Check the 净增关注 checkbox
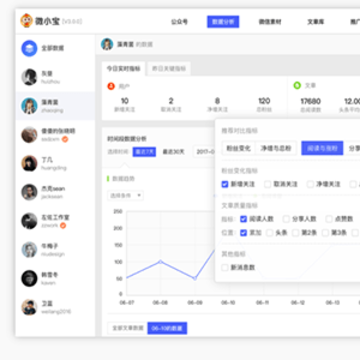 coord(310,184)
